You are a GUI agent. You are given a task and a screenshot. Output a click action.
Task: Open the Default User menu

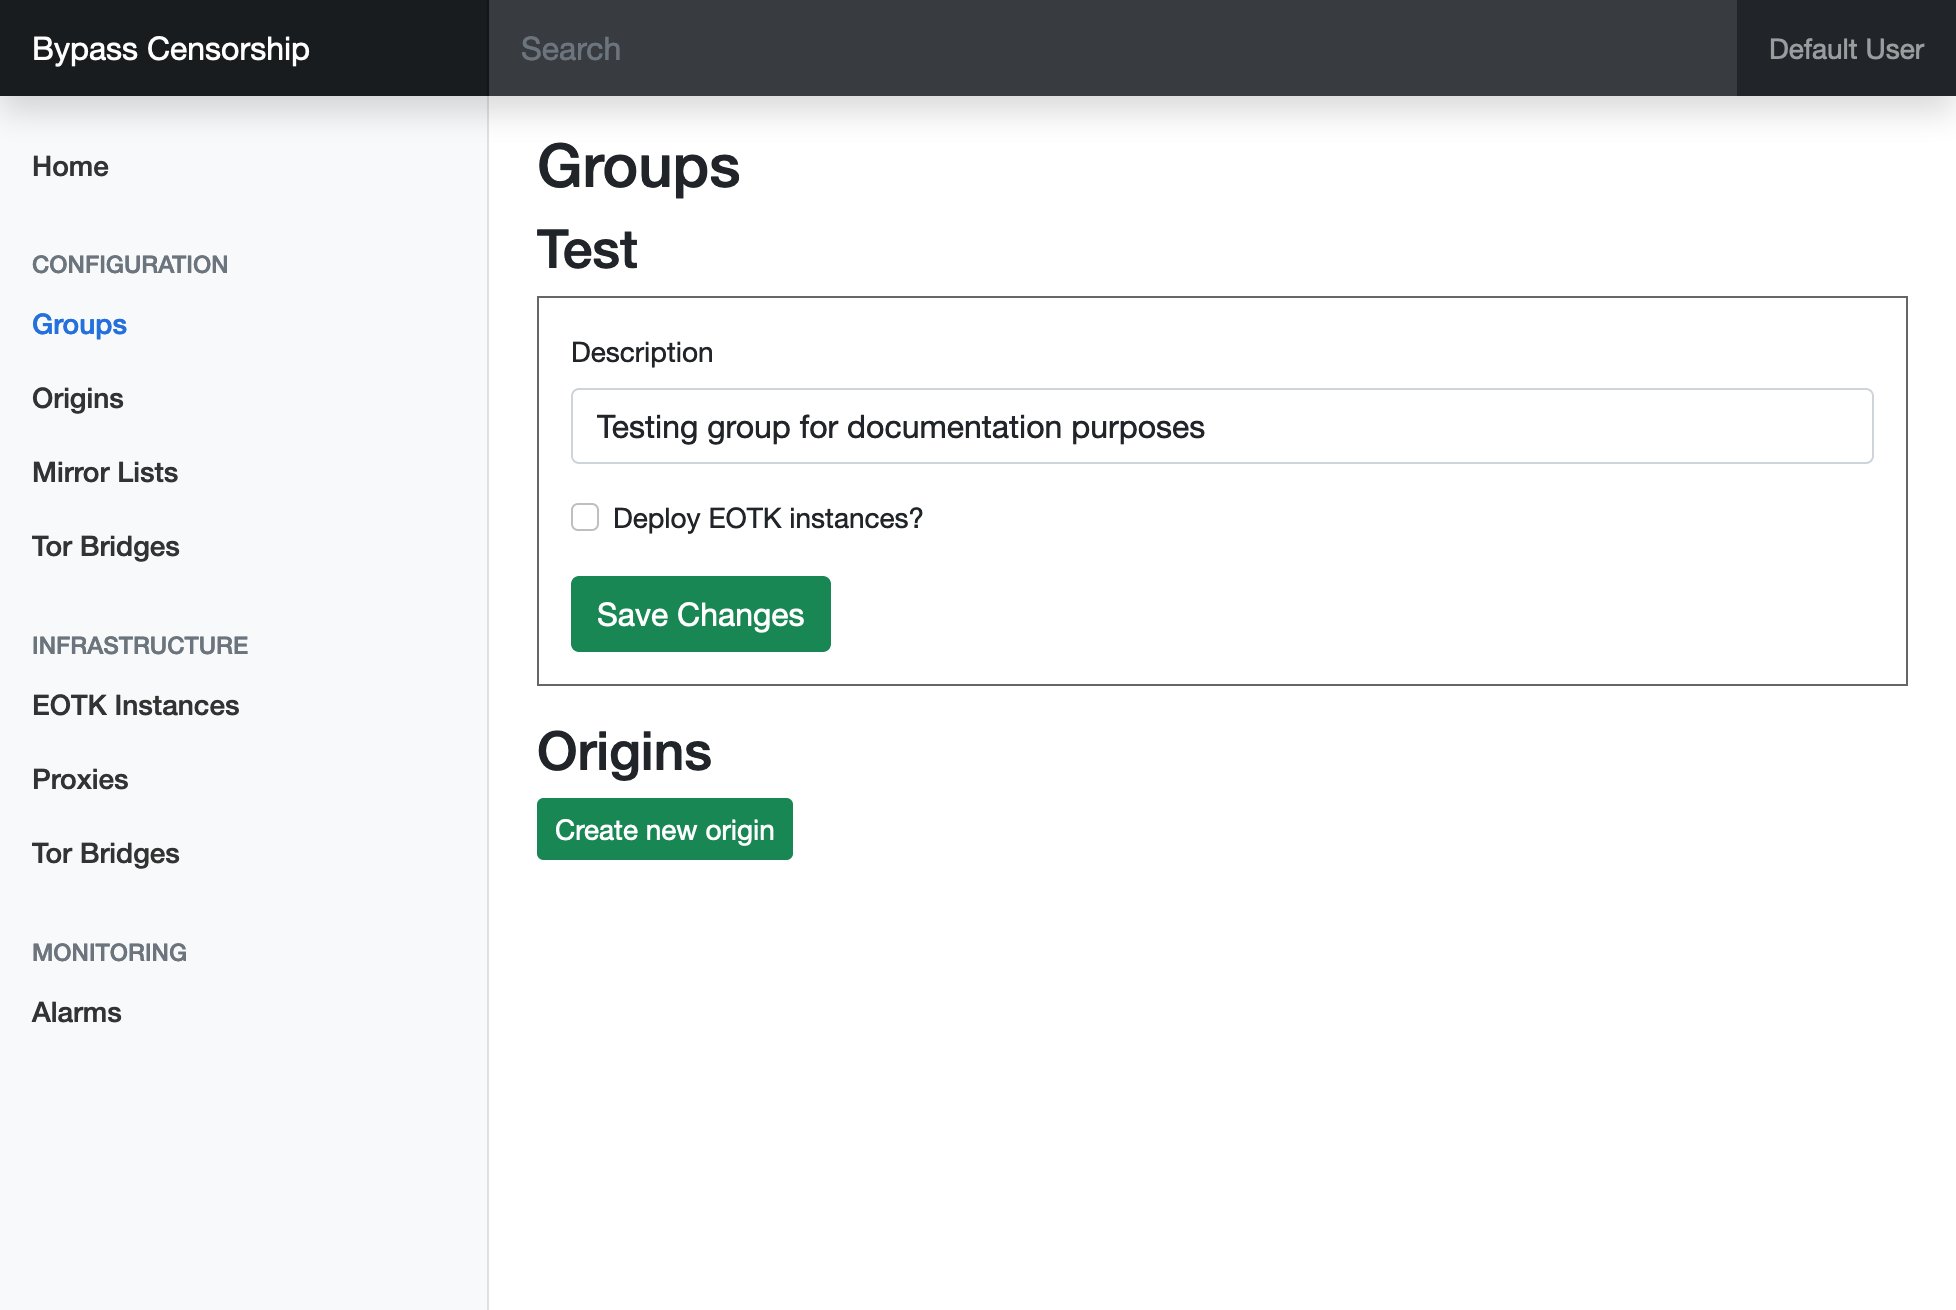click(x=1845, y=48)
